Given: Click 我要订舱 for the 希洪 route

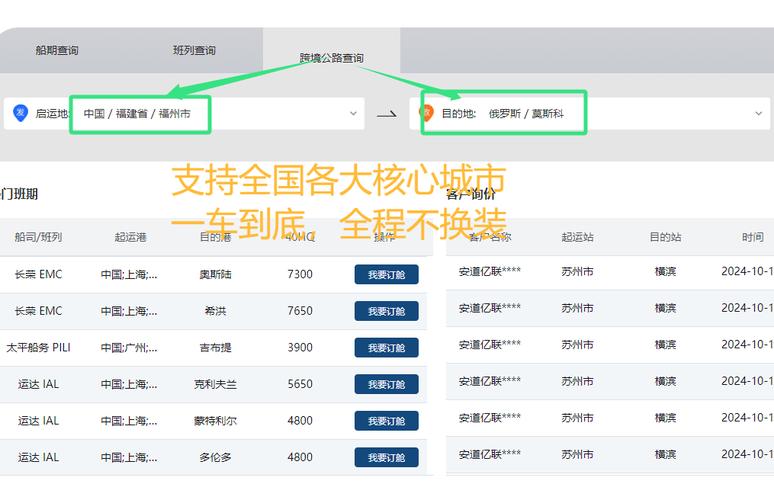Looking at the screenshot, I should tap(386, 311).
